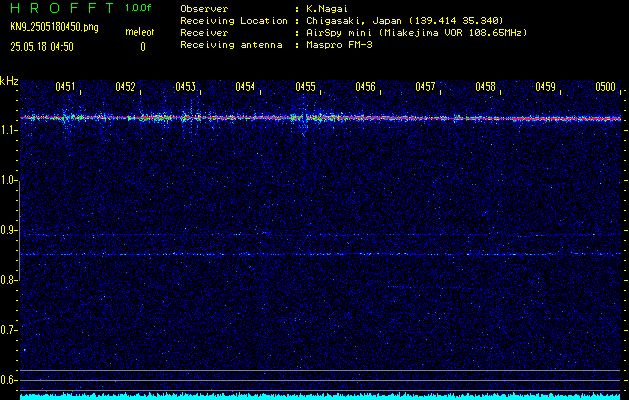This screenshot has width=629, height=400.
Task: Click the 0458 time marker
Action: (485, 86)
